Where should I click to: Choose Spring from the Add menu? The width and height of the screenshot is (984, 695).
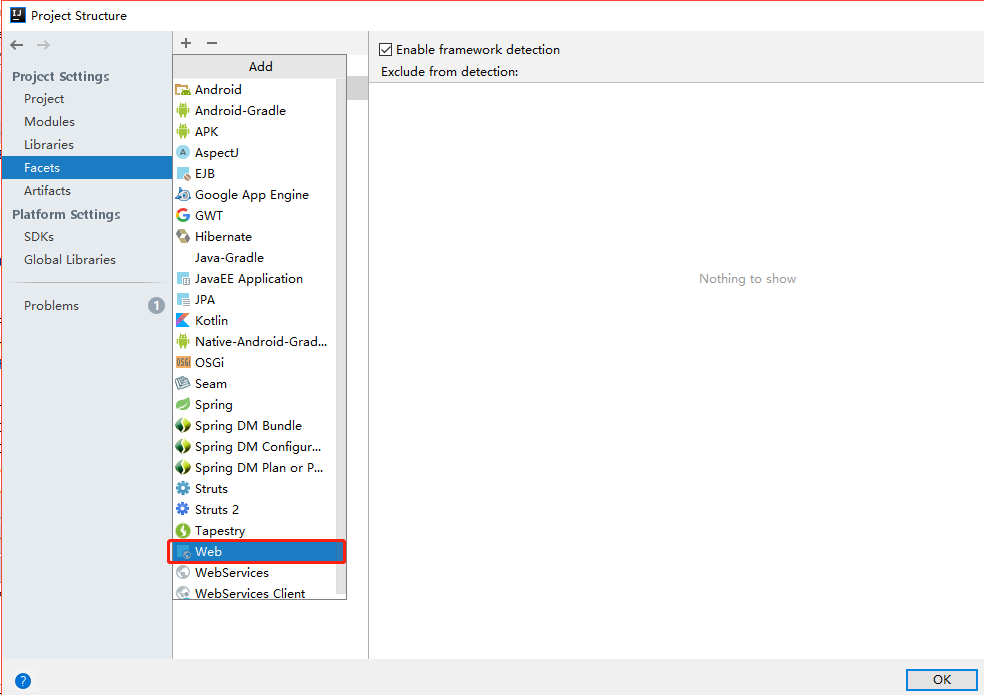[x=256, y=405]
